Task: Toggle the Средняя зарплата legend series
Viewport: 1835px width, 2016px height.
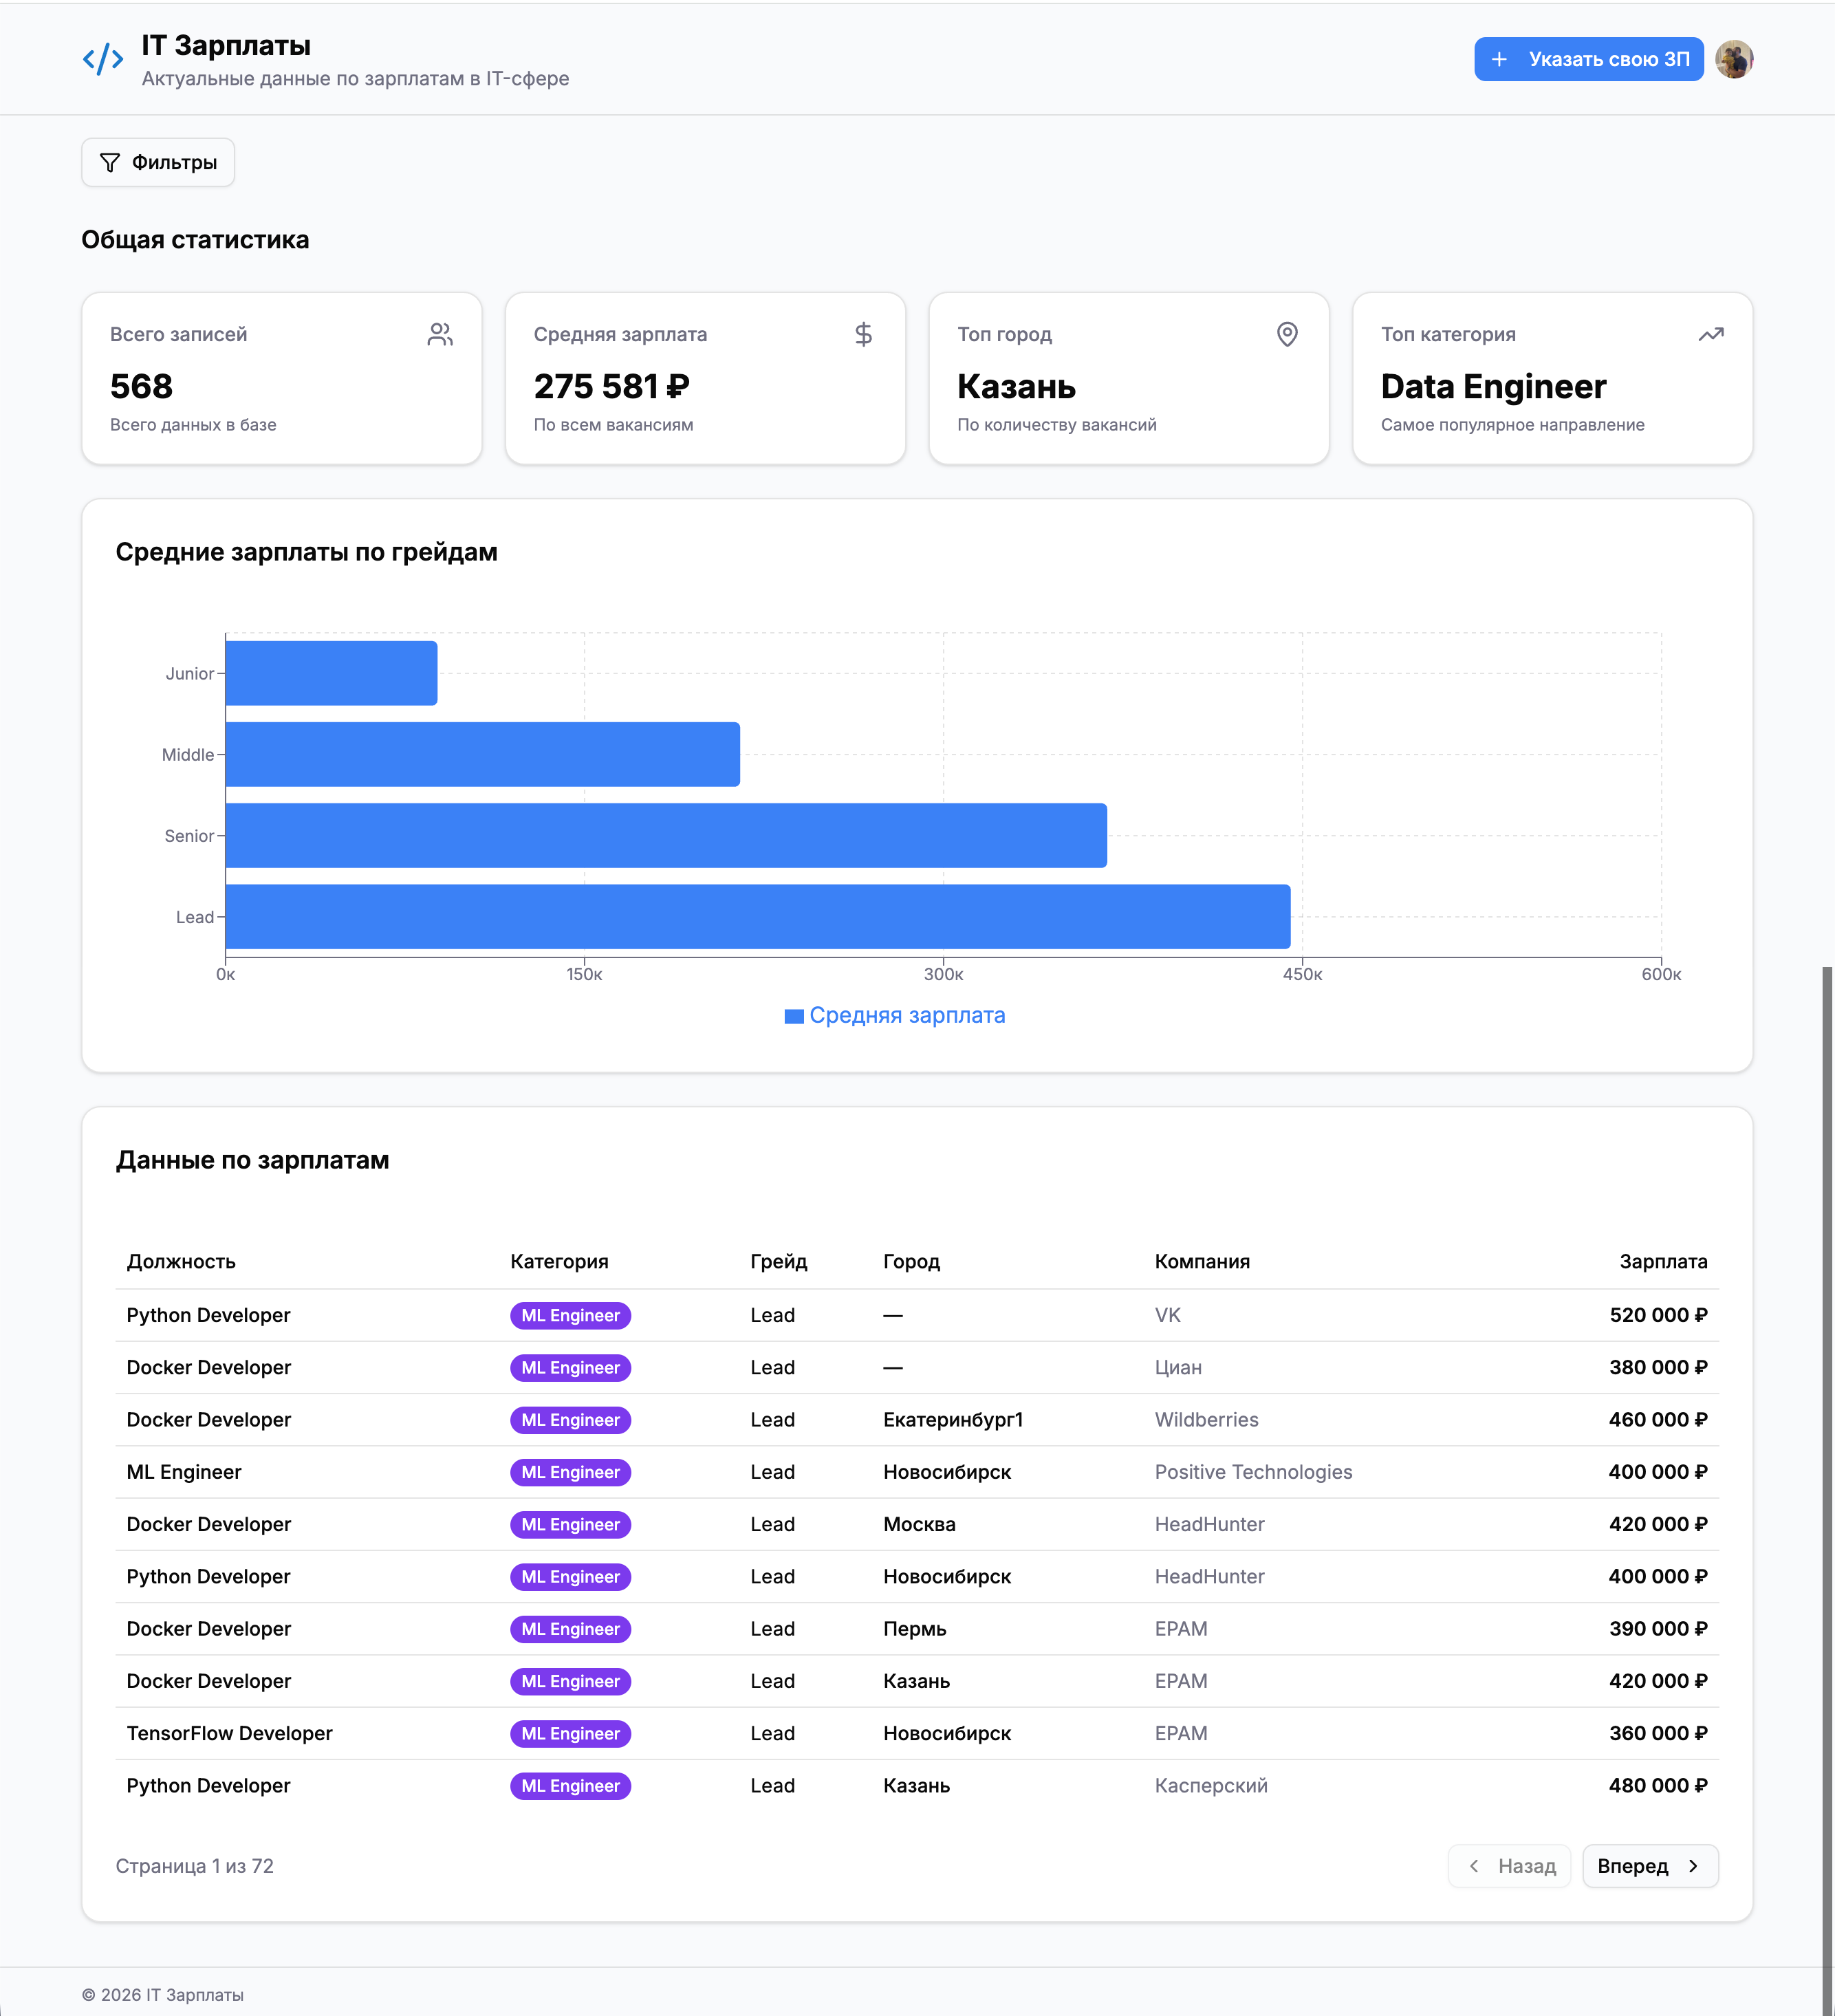Action: click(906, 1015)
